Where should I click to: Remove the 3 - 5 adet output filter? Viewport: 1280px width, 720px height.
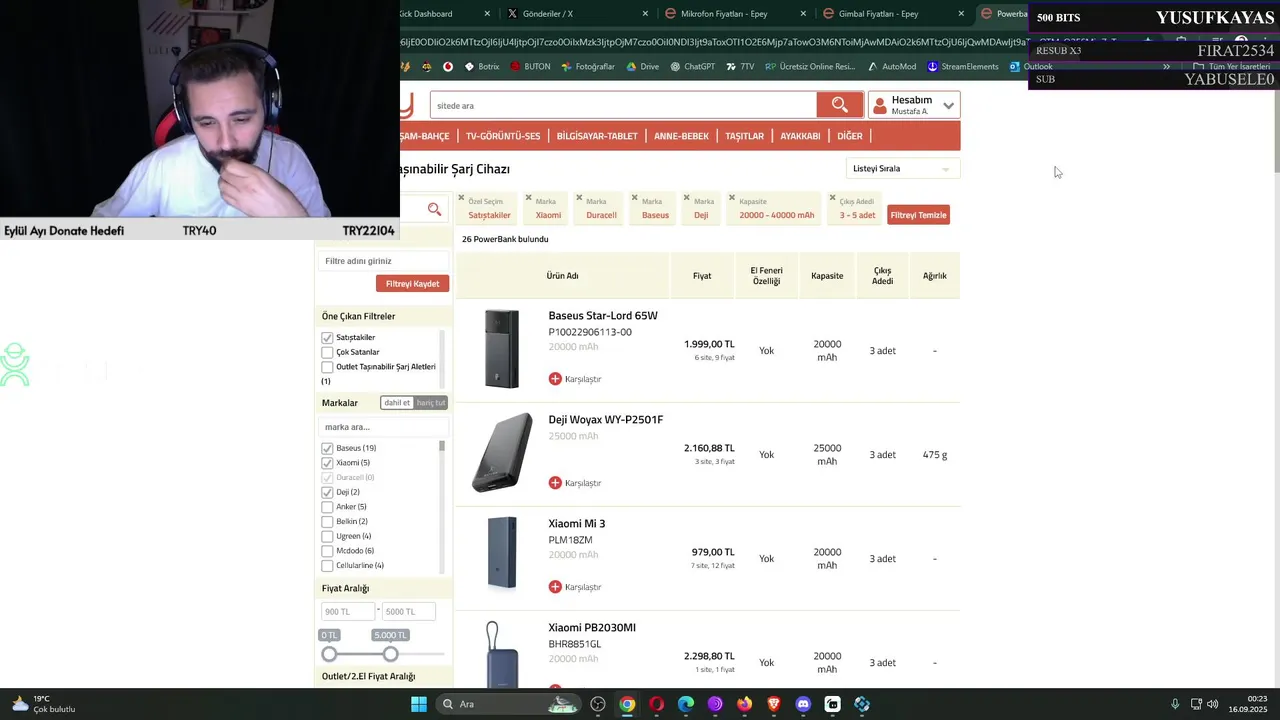[x=832, y=197]
